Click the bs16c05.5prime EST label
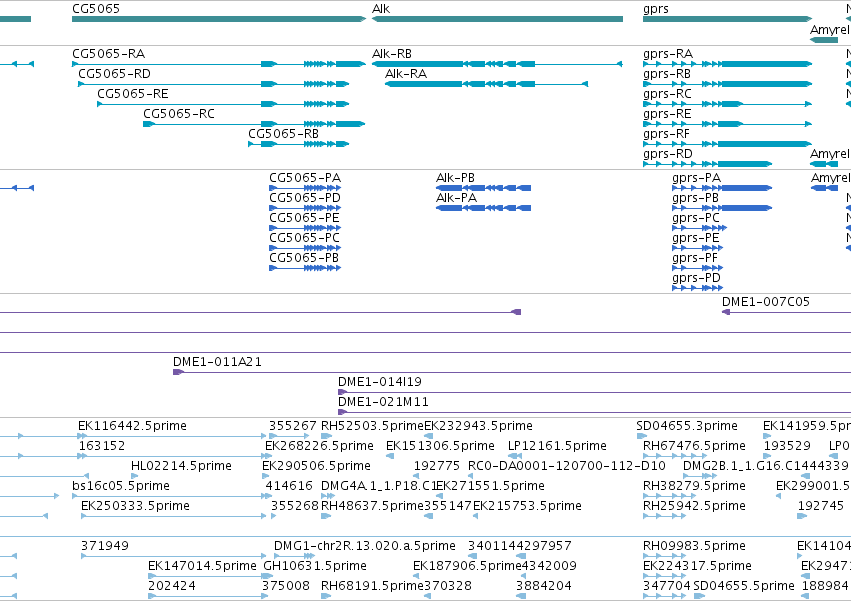851x601 pixels. [121, 486]
